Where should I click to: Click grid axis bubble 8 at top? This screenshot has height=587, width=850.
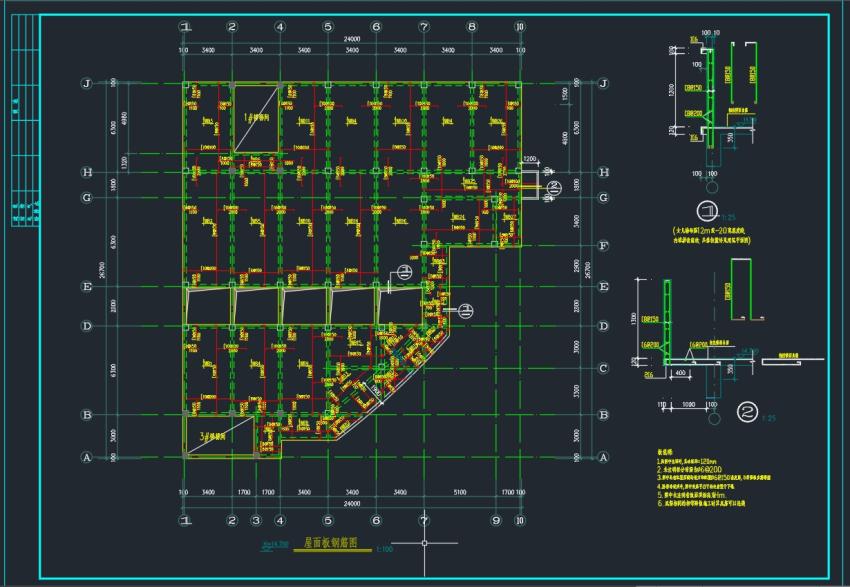click(472, 26)
